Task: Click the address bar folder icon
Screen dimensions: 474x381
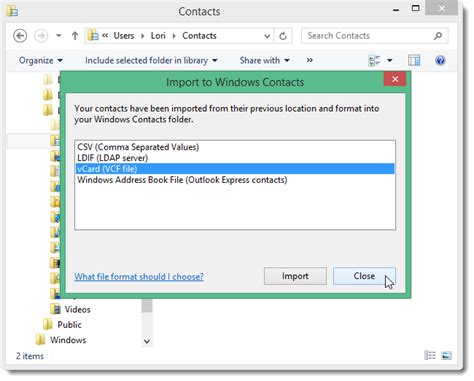Action: point(93,36)
